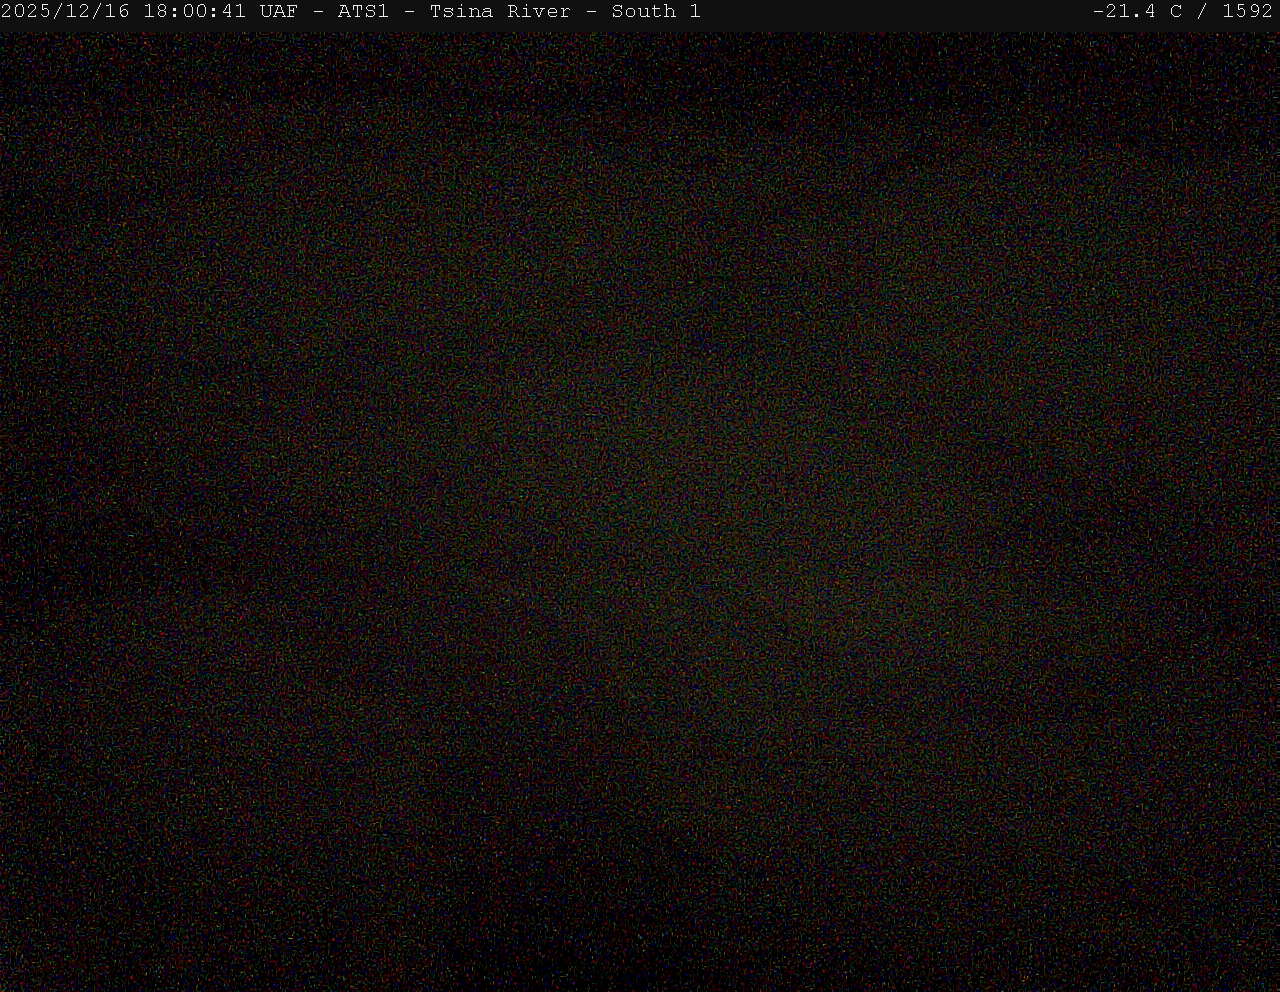Screen dimensions: 1280x992
Task: Click the 1592 value
Action: 1247,12
